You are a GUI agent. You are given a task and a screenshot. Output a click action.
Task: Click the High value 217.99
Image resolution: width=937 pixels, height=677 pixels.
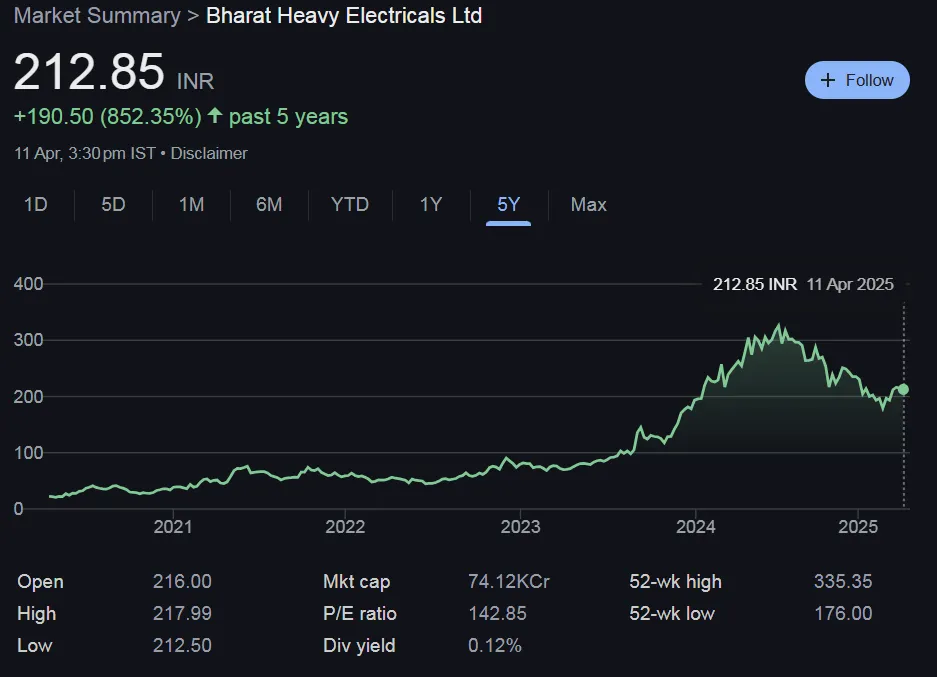tap(182, 614)
